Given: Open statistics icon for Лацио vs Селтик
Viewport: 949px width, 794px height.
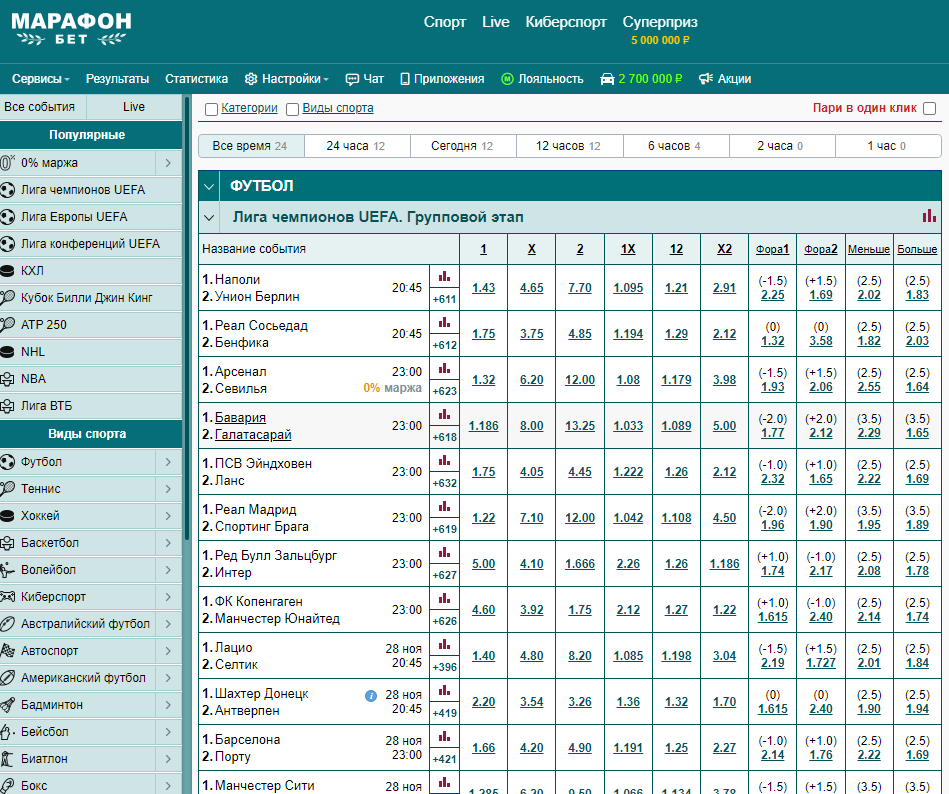Looking at the screenshot, I should (x=444, y=645).
